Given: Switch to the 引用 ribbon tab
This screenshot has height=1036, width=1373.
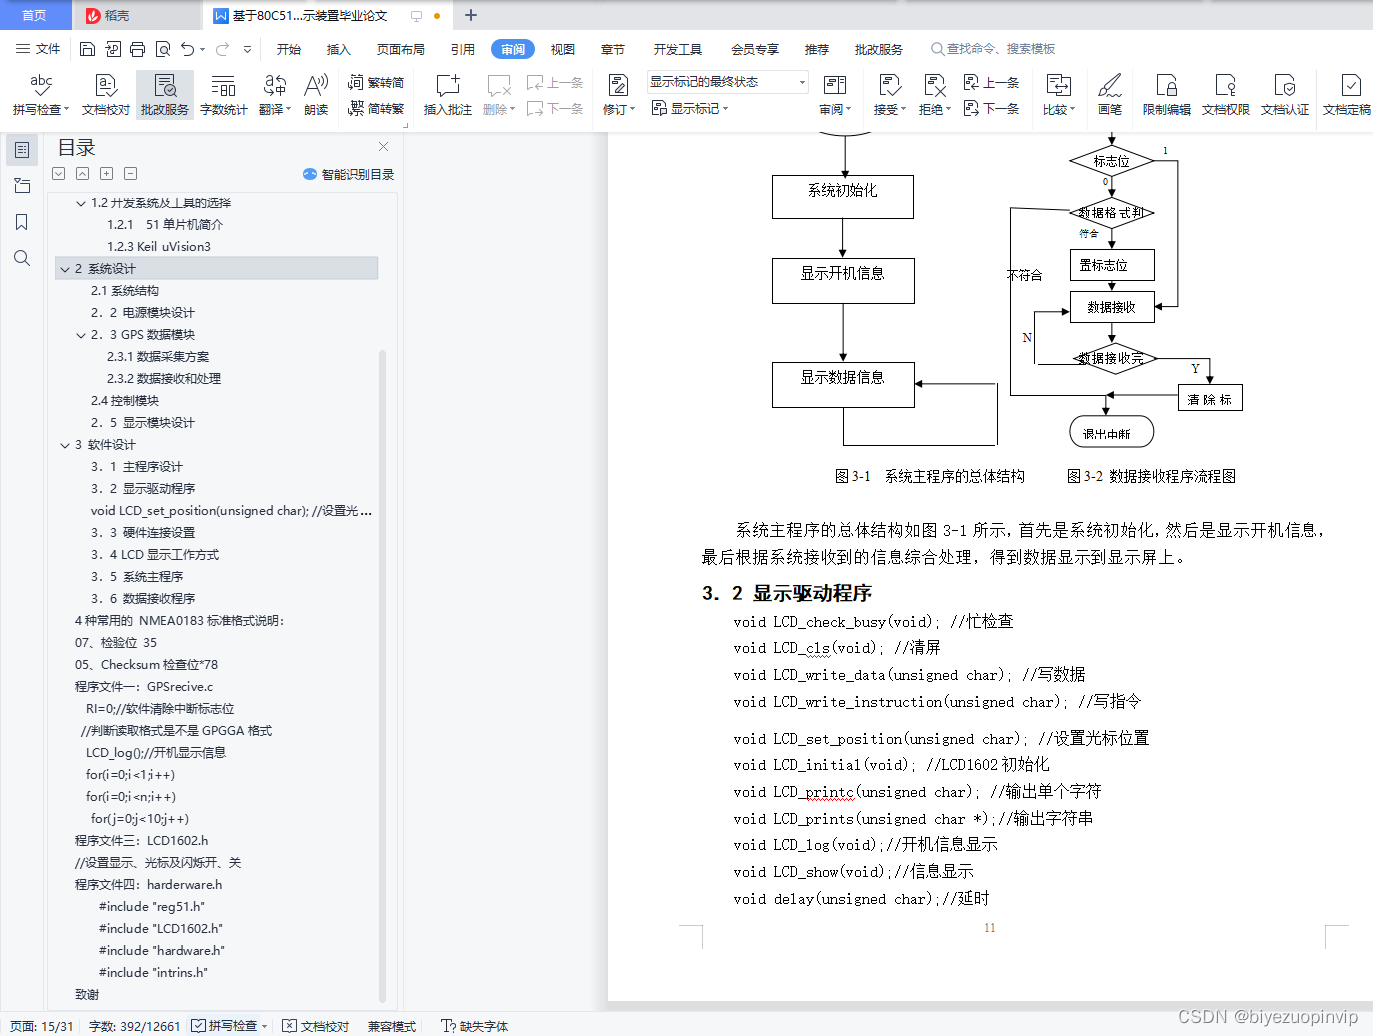Looking at the screenshot, I should point(463,49).
